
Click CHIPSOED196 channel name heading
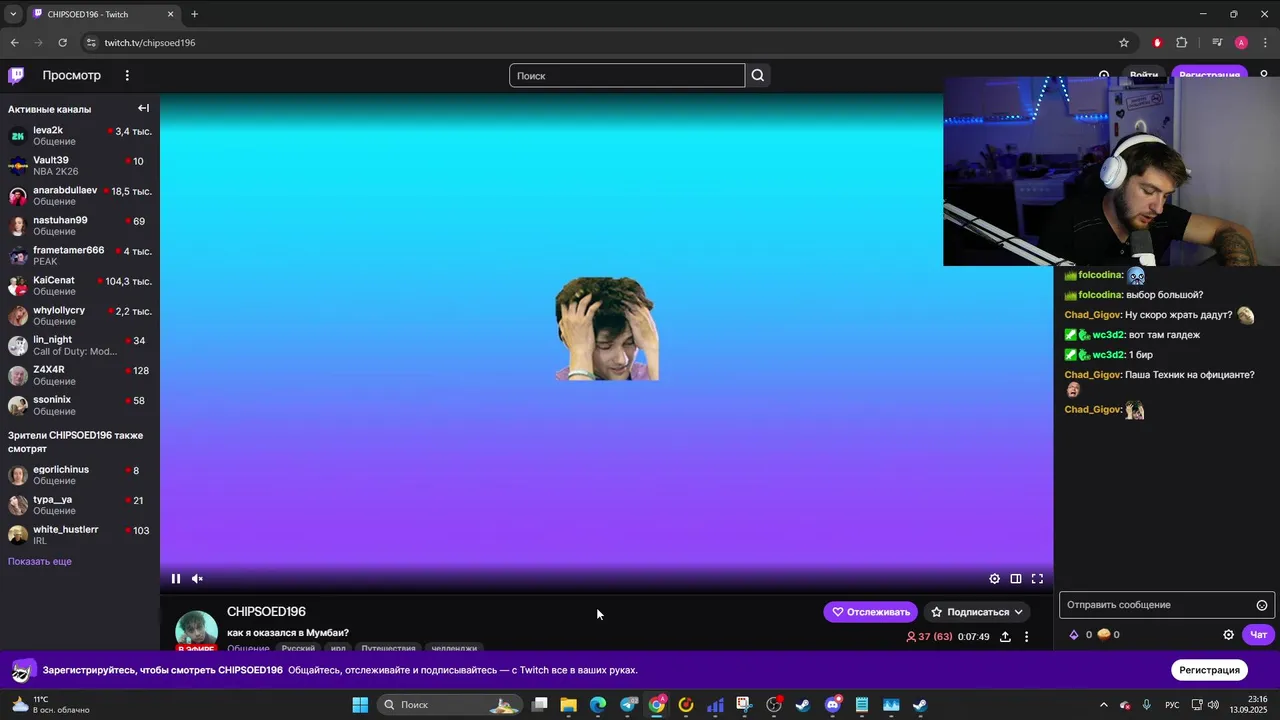pos(266,612)
